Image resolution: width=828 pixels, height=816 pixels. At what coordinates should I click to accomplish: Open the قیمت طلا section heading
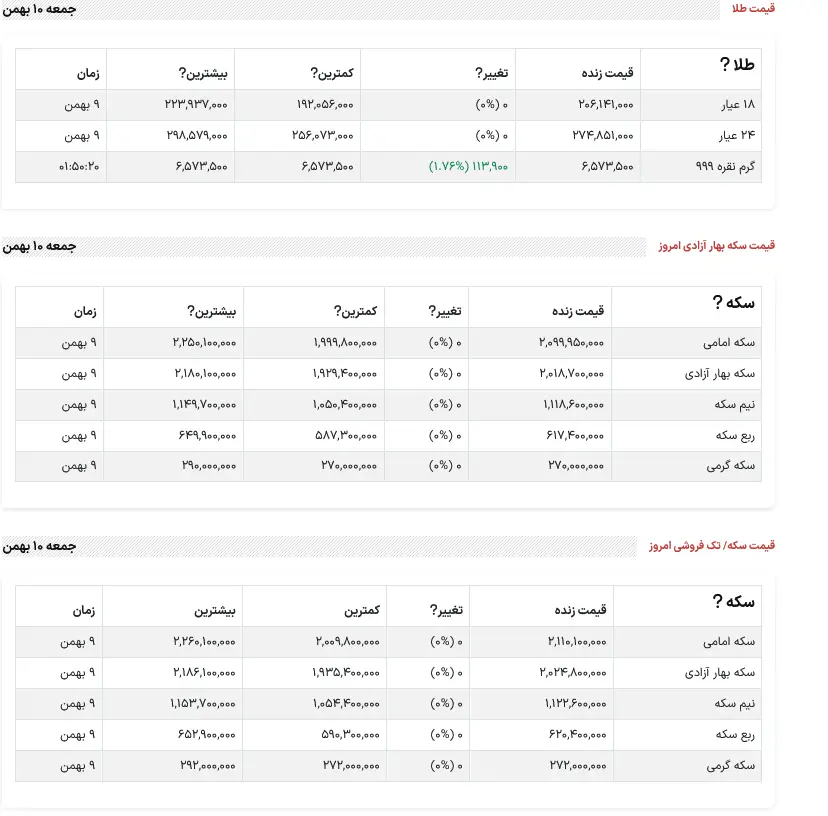click(754, 8)
